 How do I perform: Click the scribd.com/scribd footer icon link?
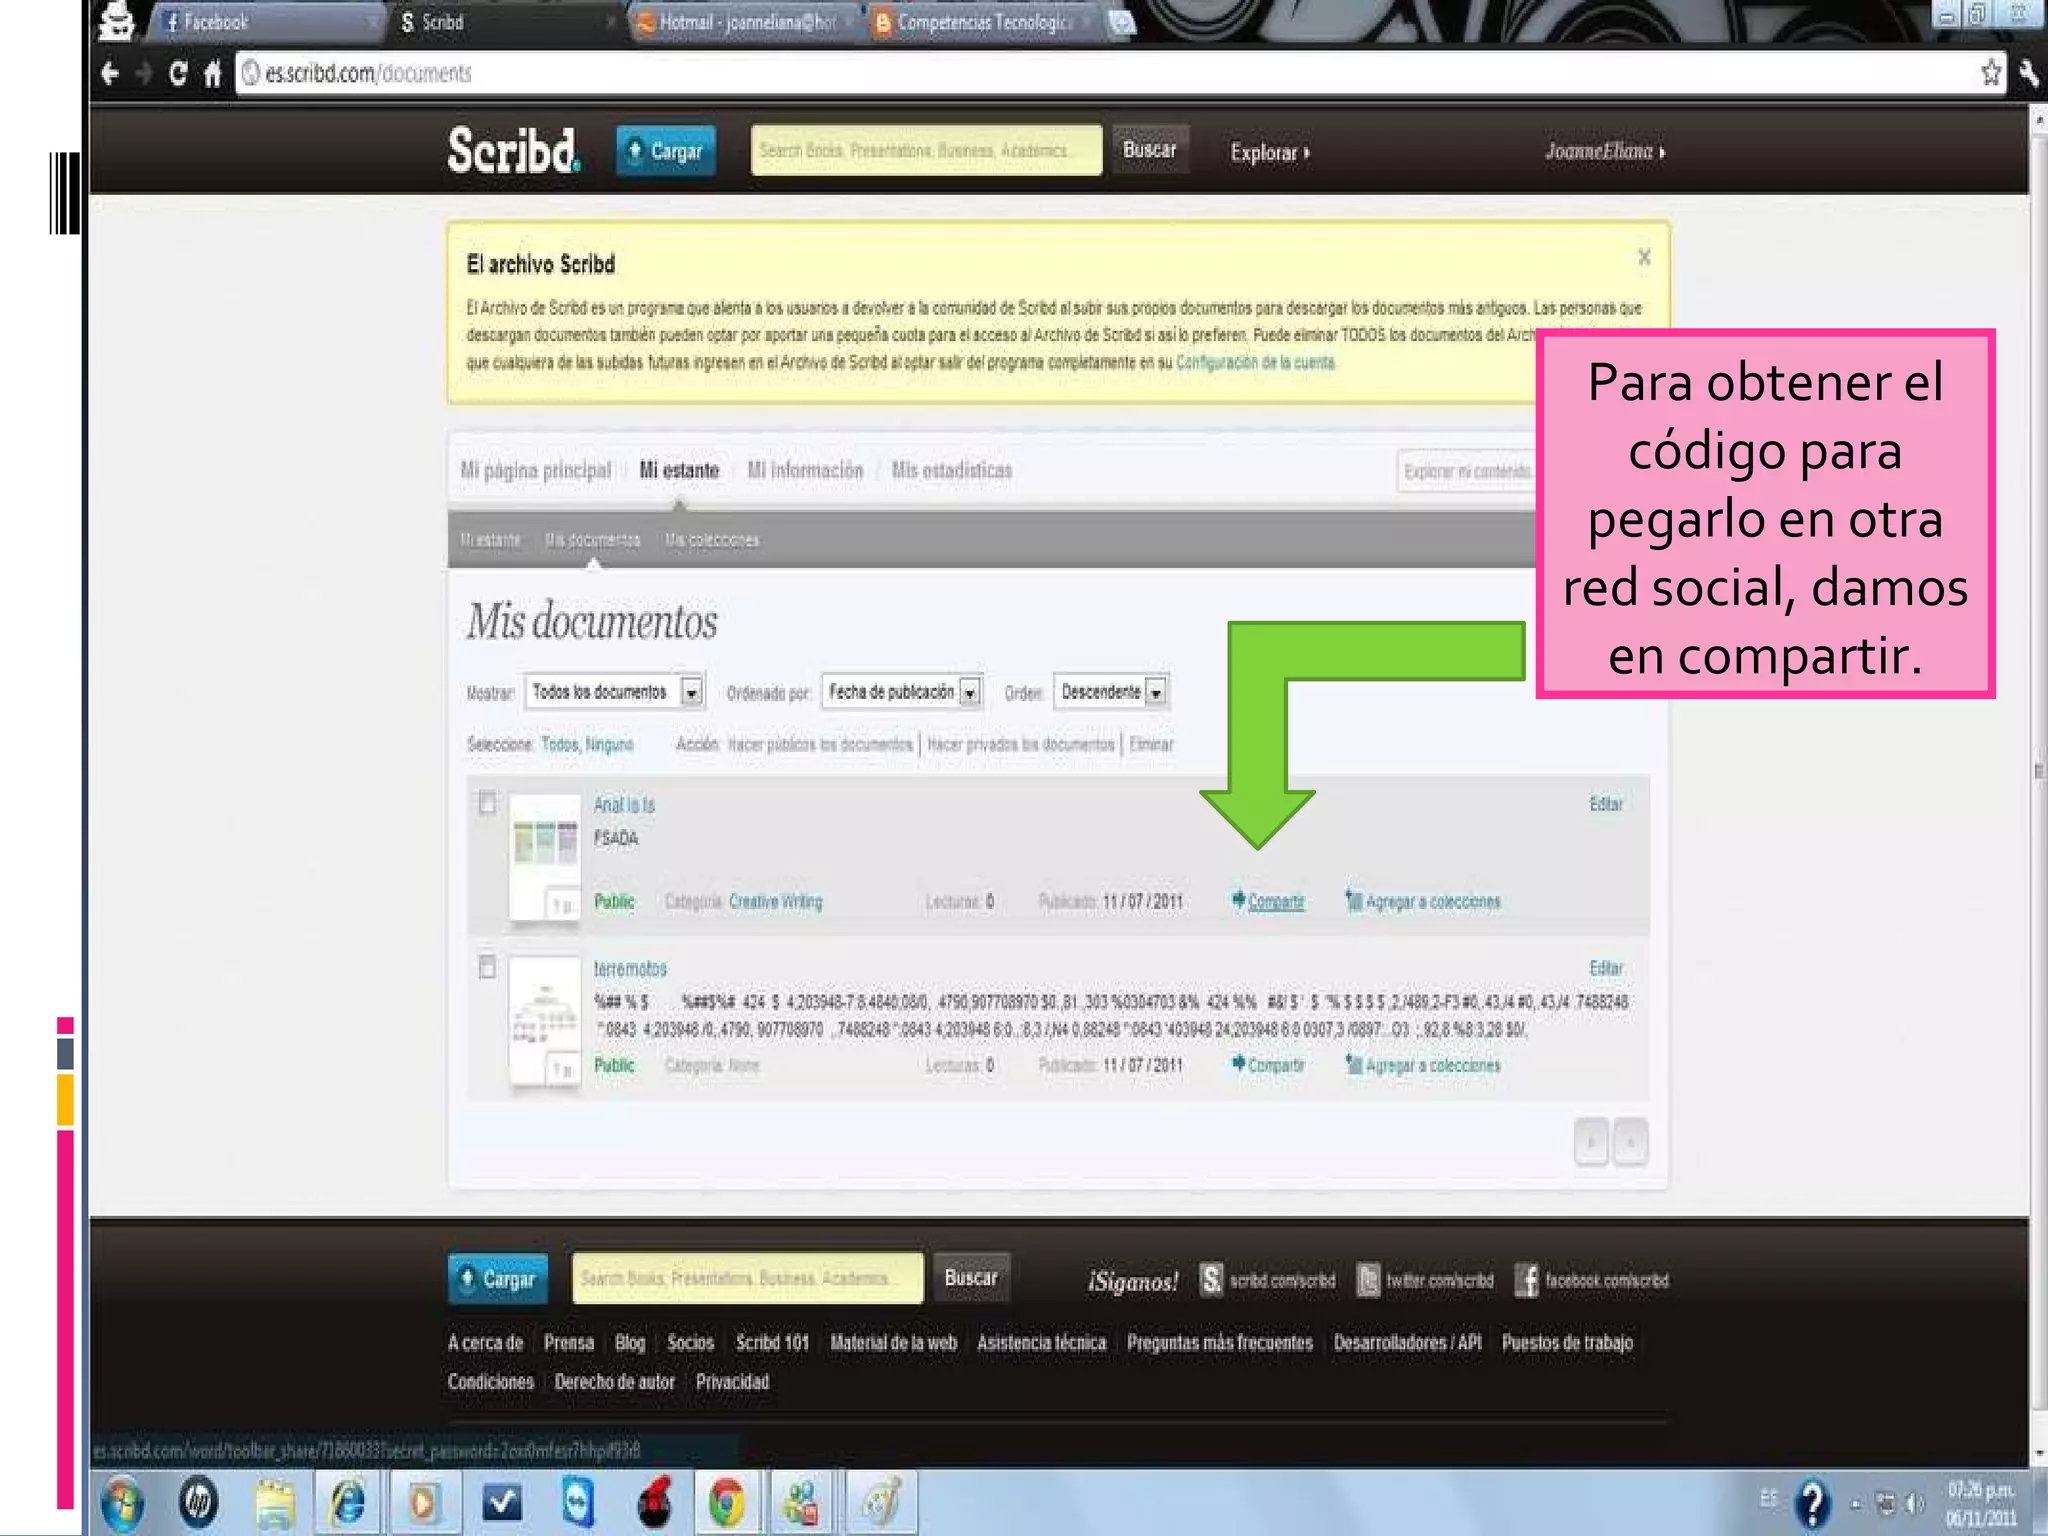coord(1268,1280)
